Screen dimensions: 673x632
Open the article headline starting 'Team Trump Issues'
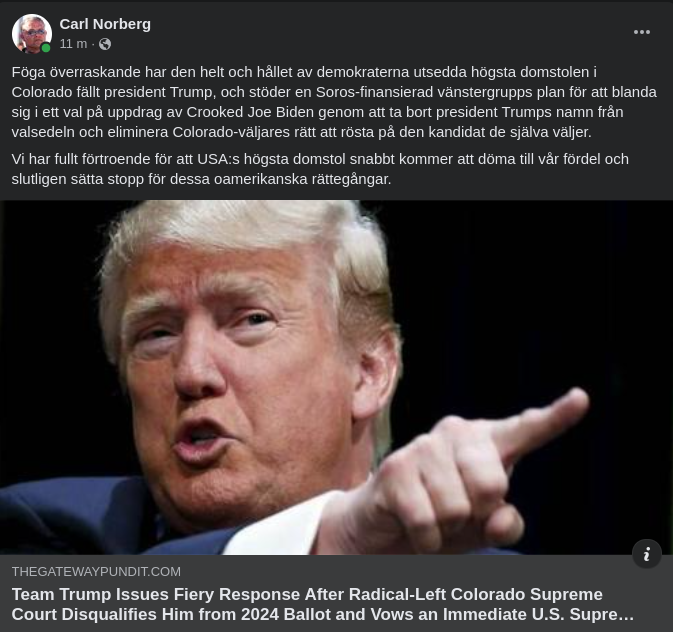pyautogui.click(x=322, y=604)
